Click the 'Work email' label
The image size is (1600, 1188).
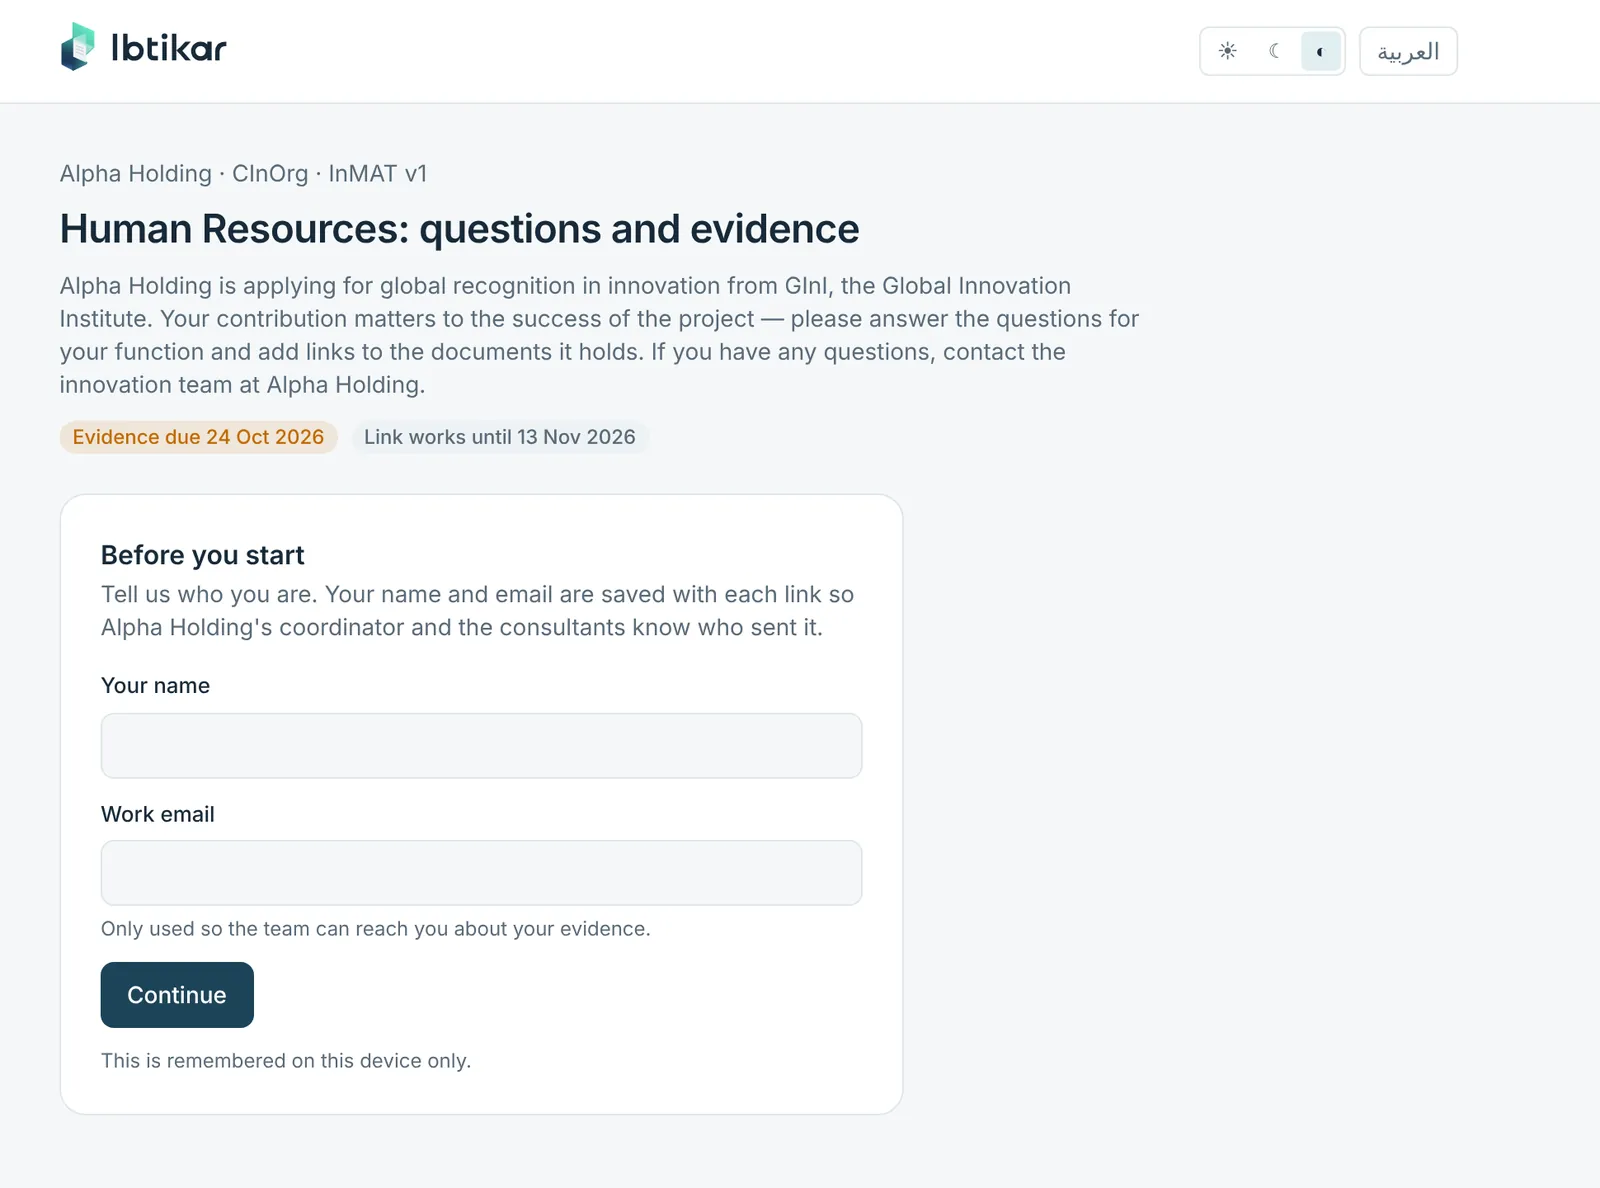click(158, 814)
